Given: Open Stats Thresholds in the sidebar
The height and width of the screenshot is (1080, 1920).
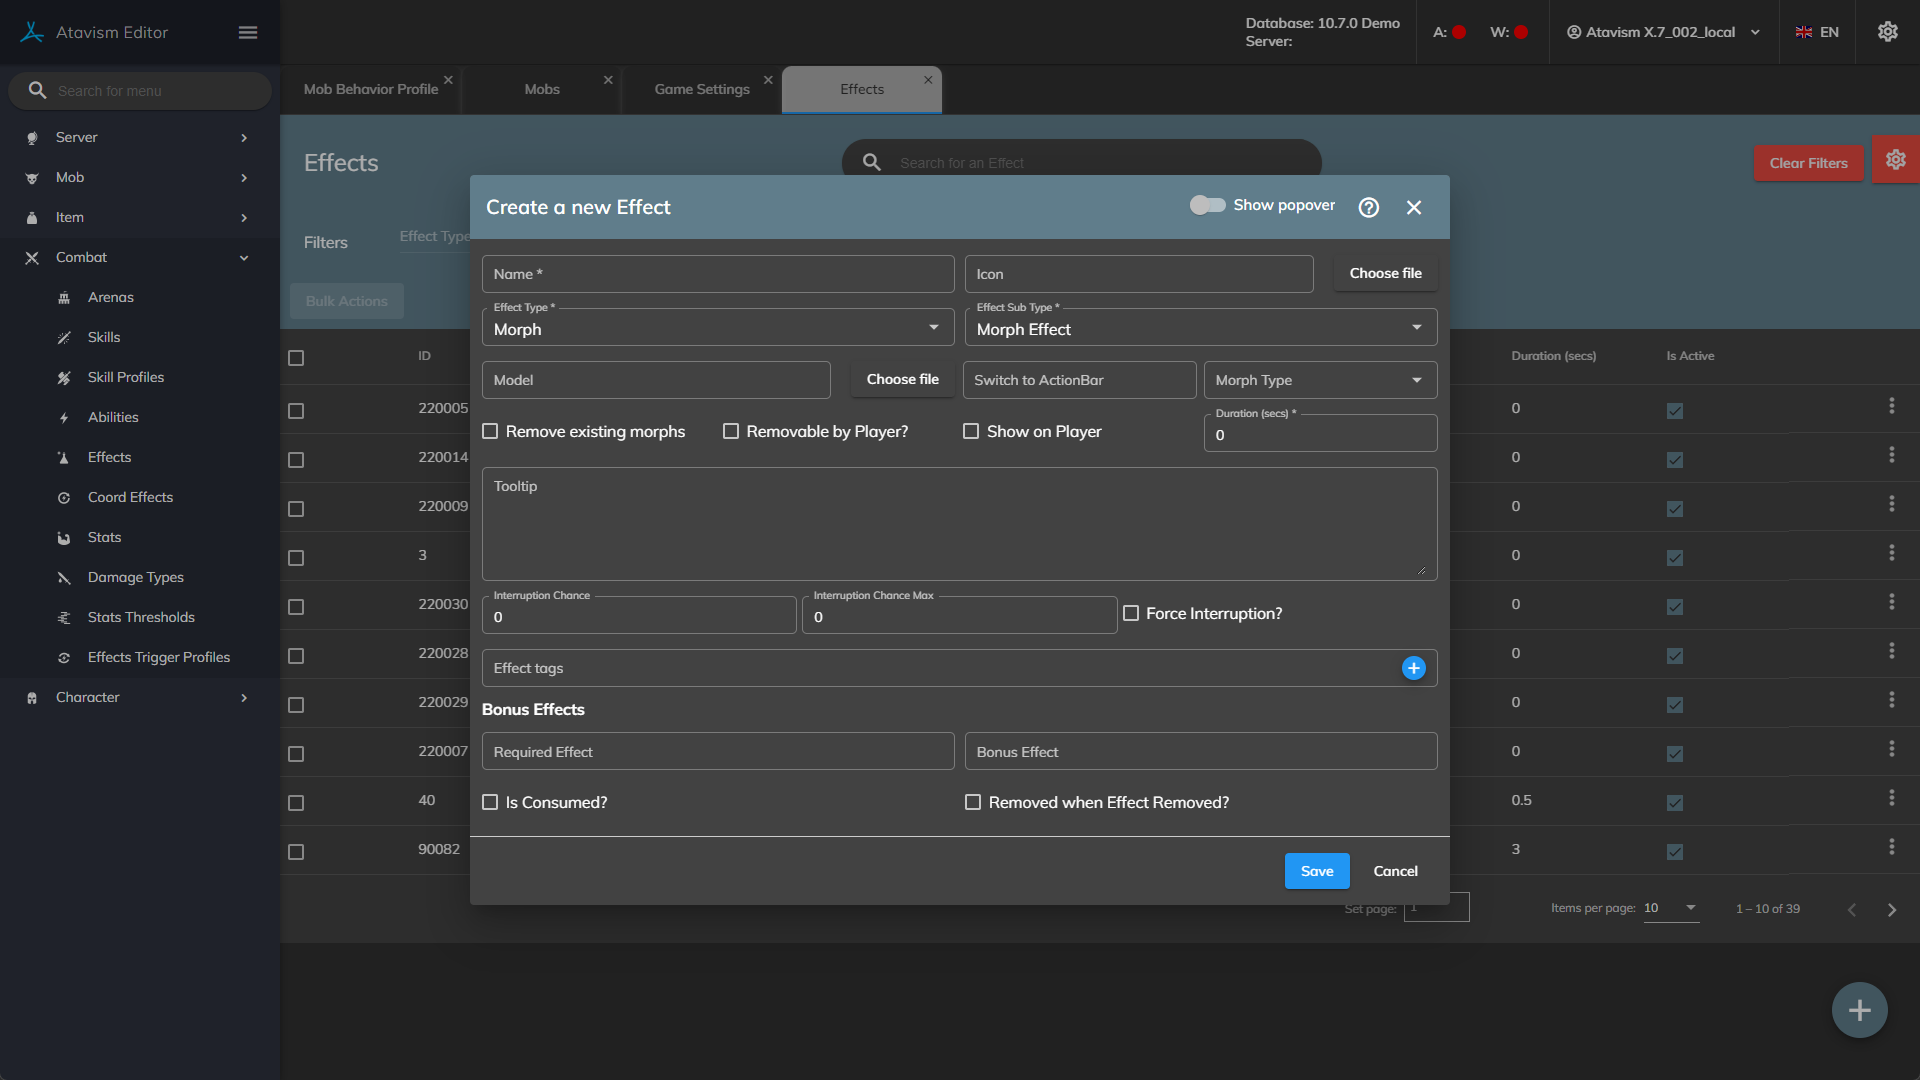Looking at the screenshot, I should [141, 617].
